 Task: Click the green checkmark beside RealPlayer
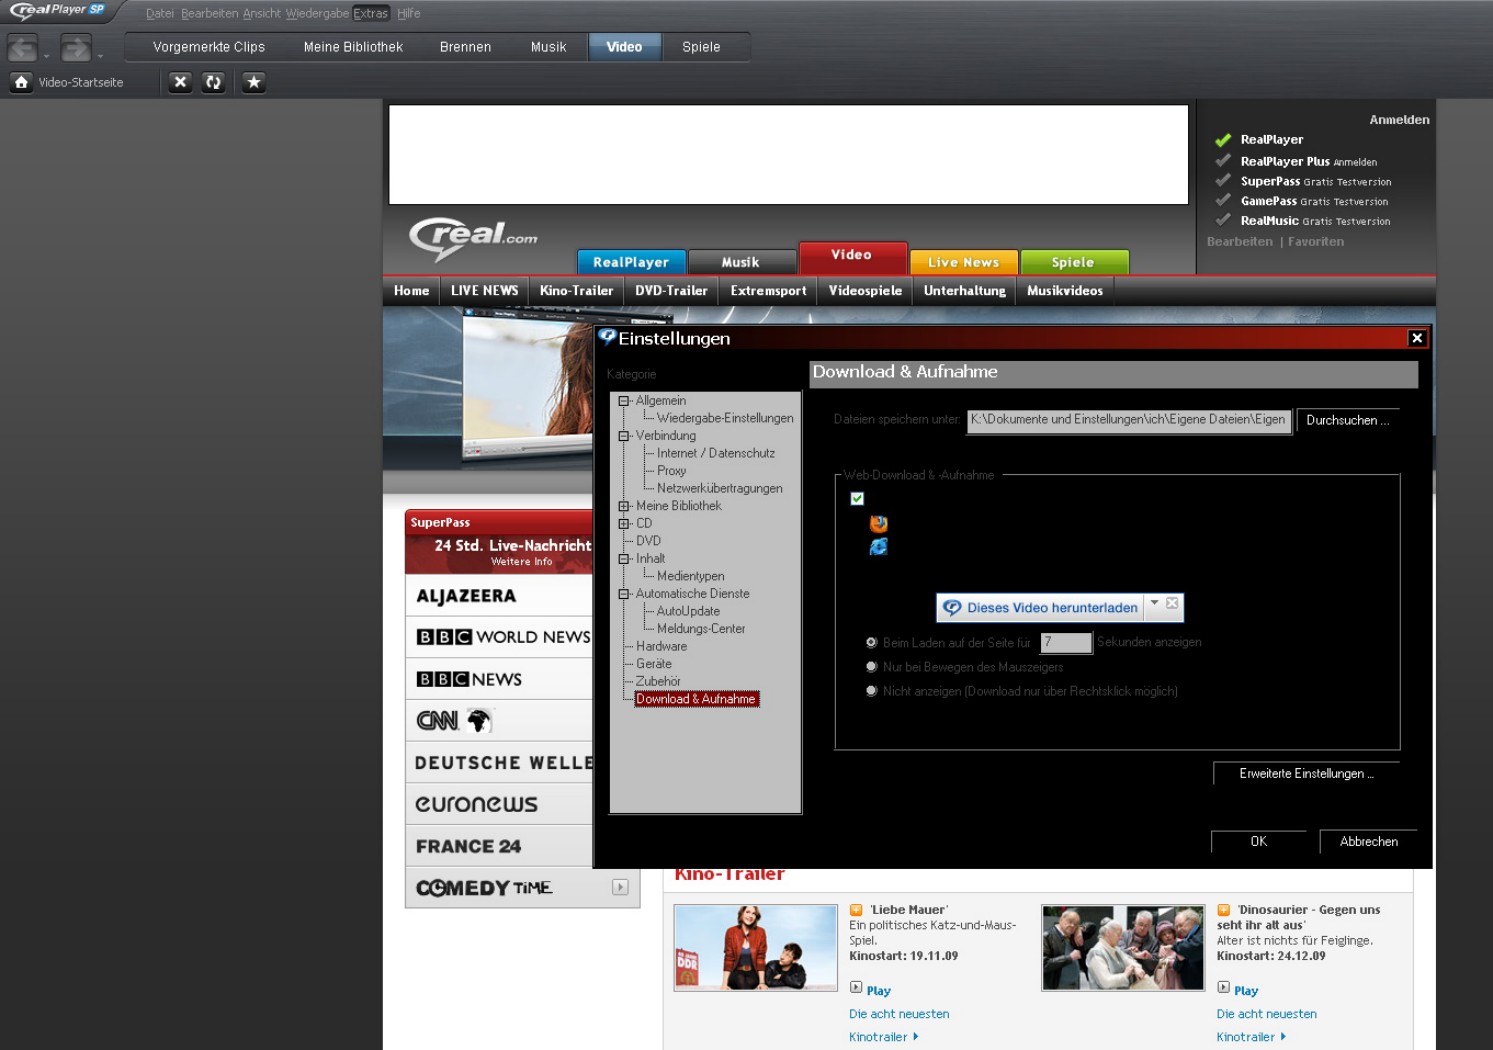1223,140
